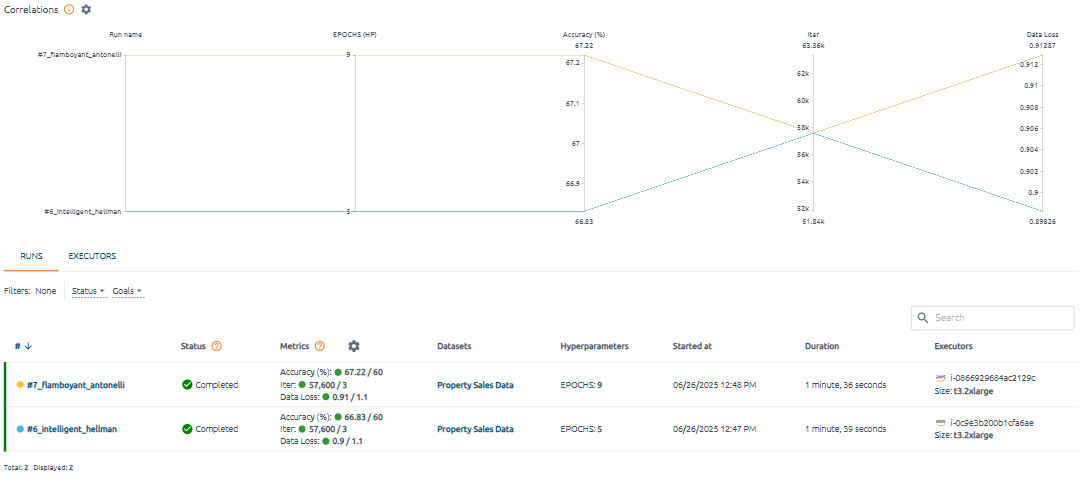This screenshot has width=1085, height=484.
Task: Click the Status column help icon
Action: (217, 346)
